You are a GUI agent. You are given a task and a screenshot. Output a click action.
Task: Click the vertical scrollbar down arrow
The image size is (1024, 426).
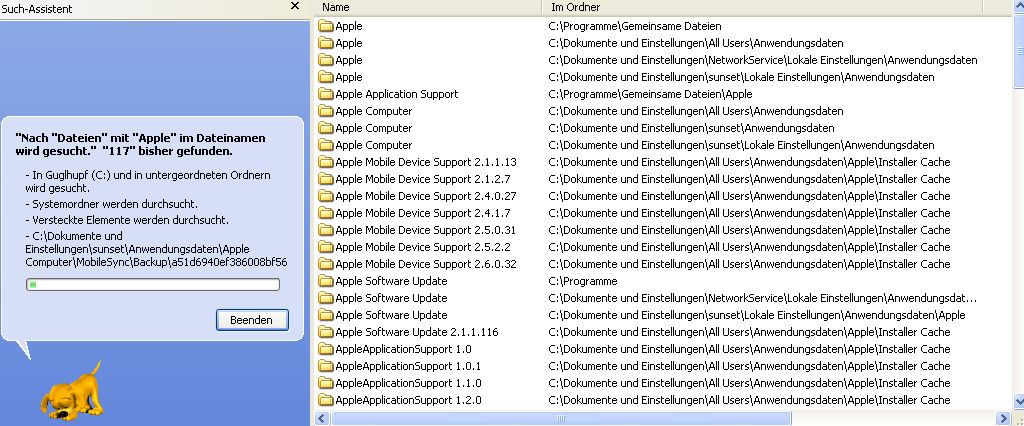point(1018,401)
